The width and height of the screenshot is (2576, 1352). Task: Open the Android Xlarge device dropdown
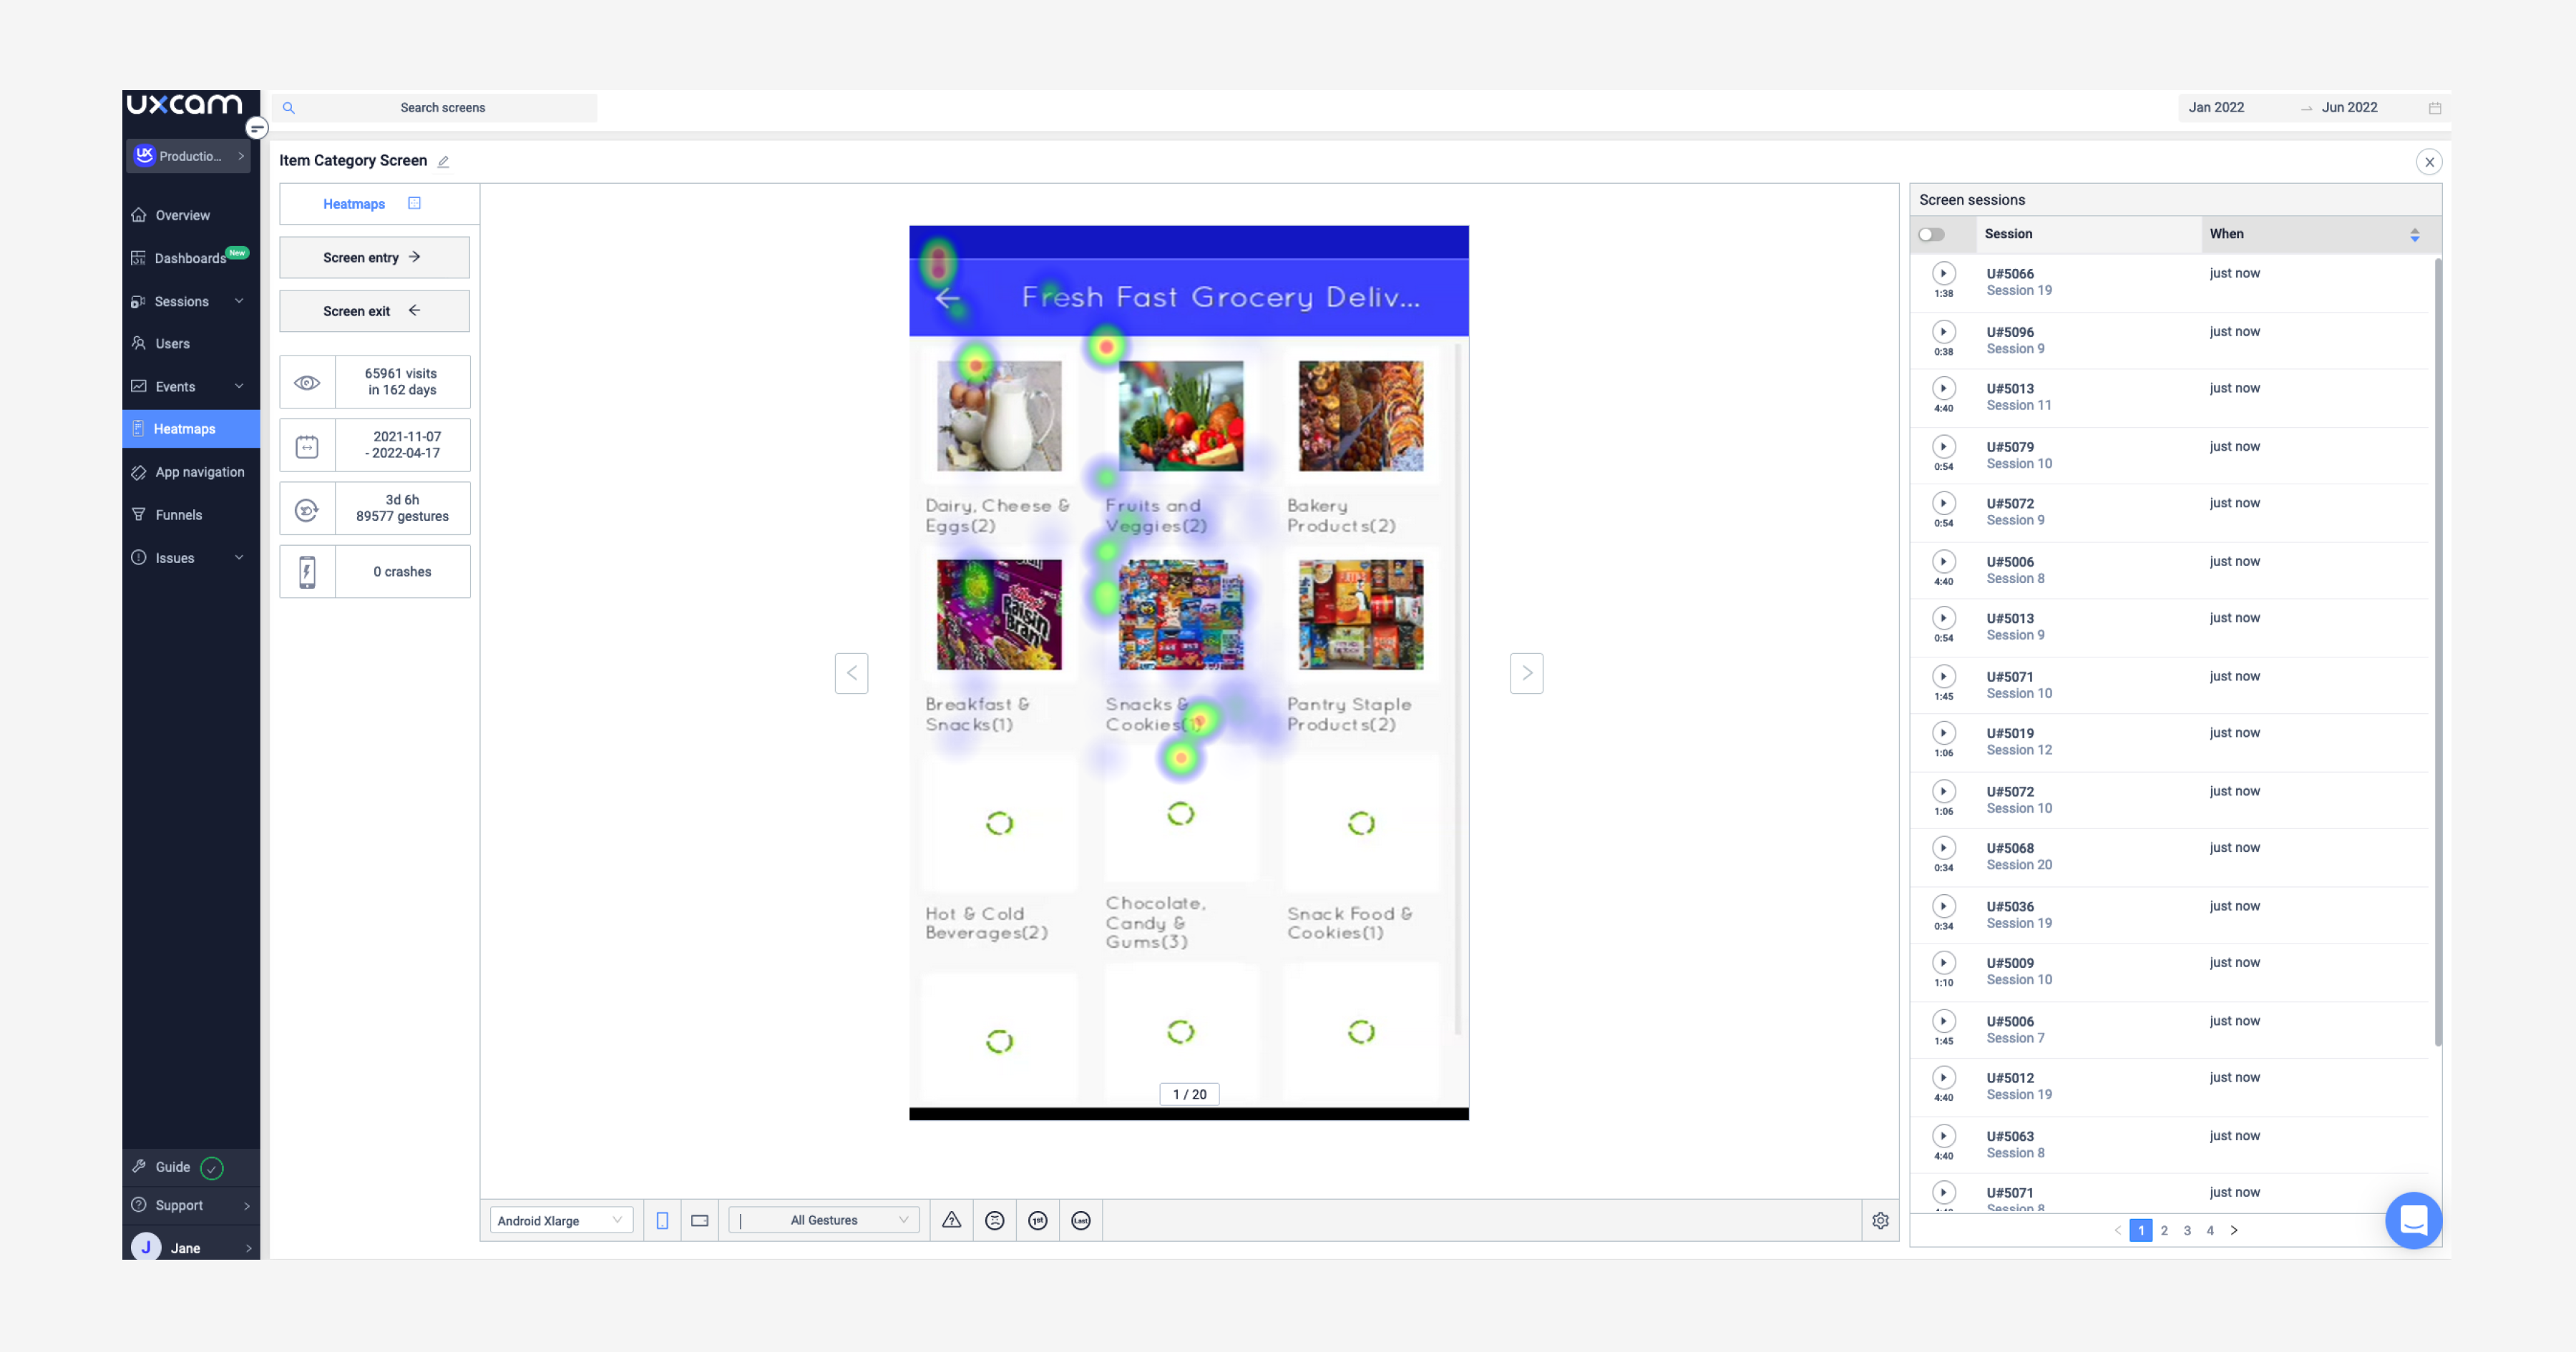[x=560, y=1220]
